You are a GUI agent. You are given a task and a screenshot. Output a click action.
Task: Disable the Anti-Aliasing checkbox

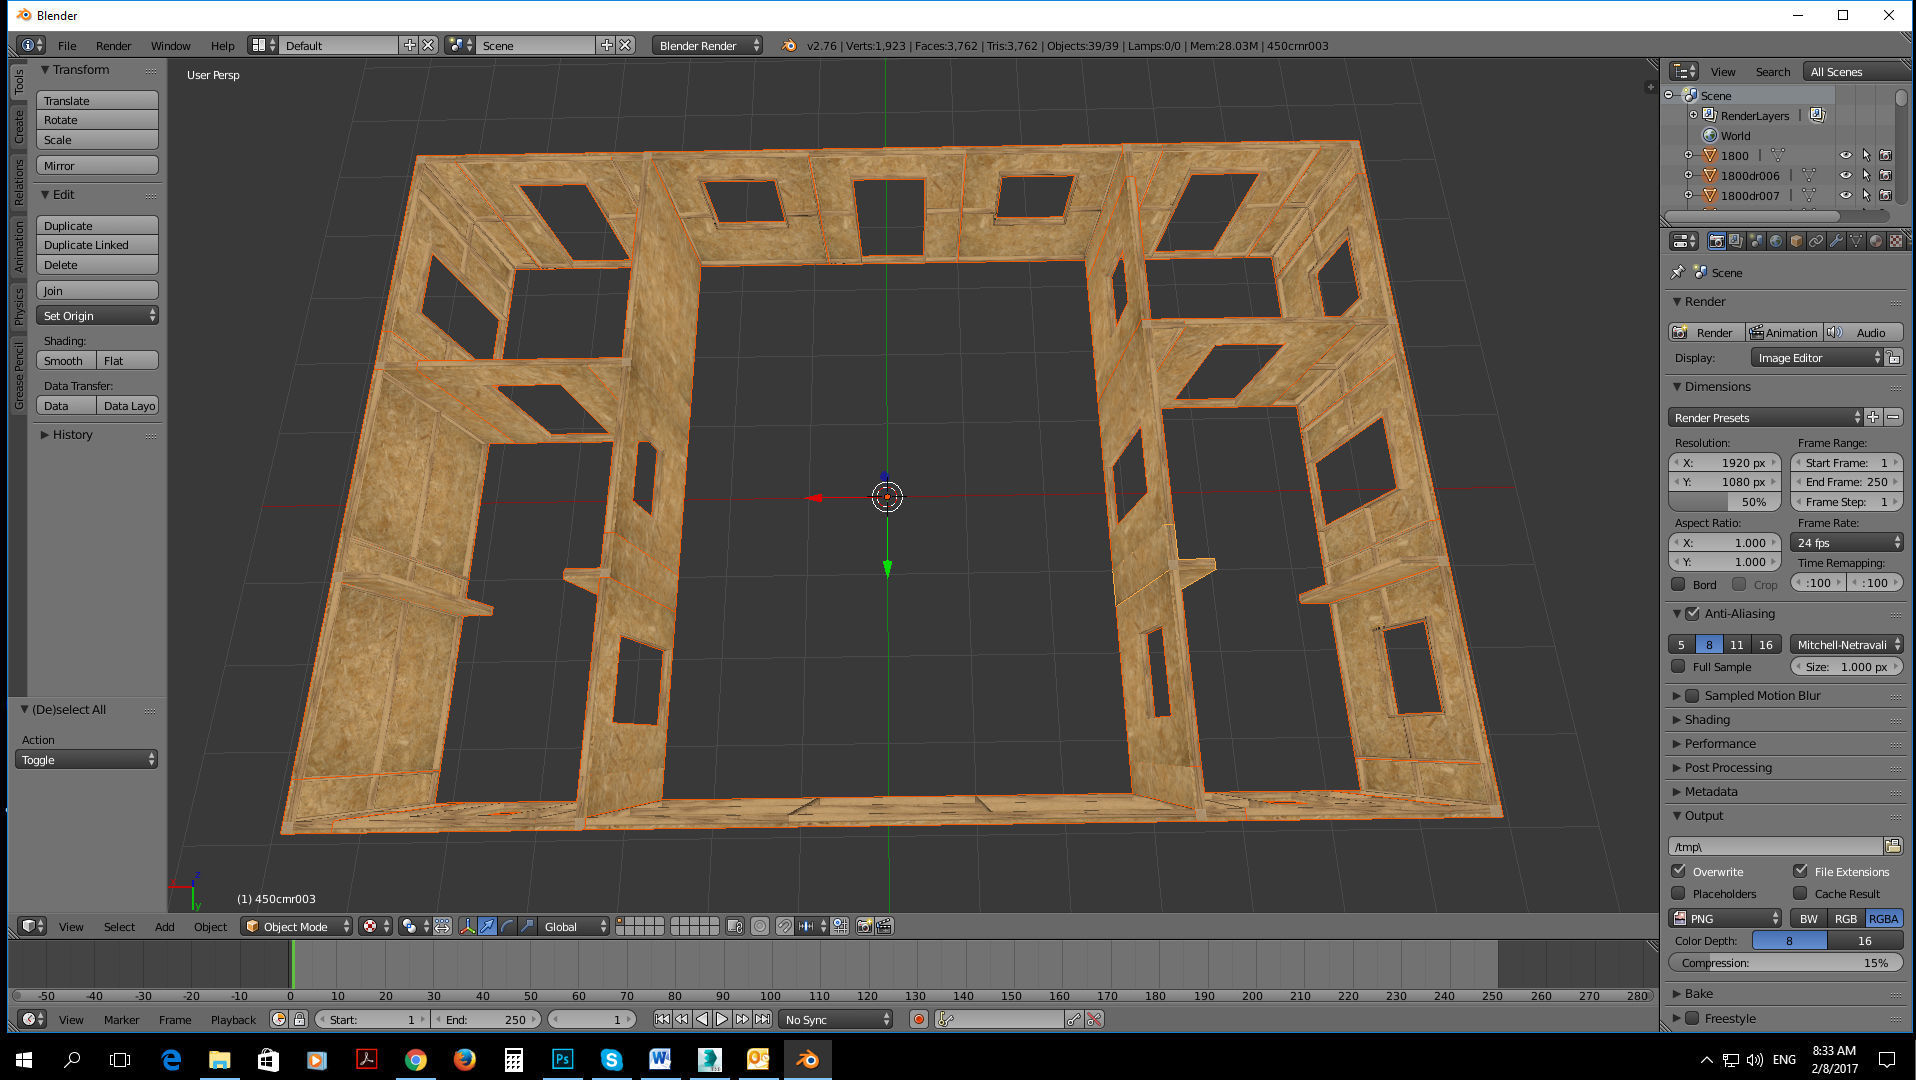click(1692, 613)
